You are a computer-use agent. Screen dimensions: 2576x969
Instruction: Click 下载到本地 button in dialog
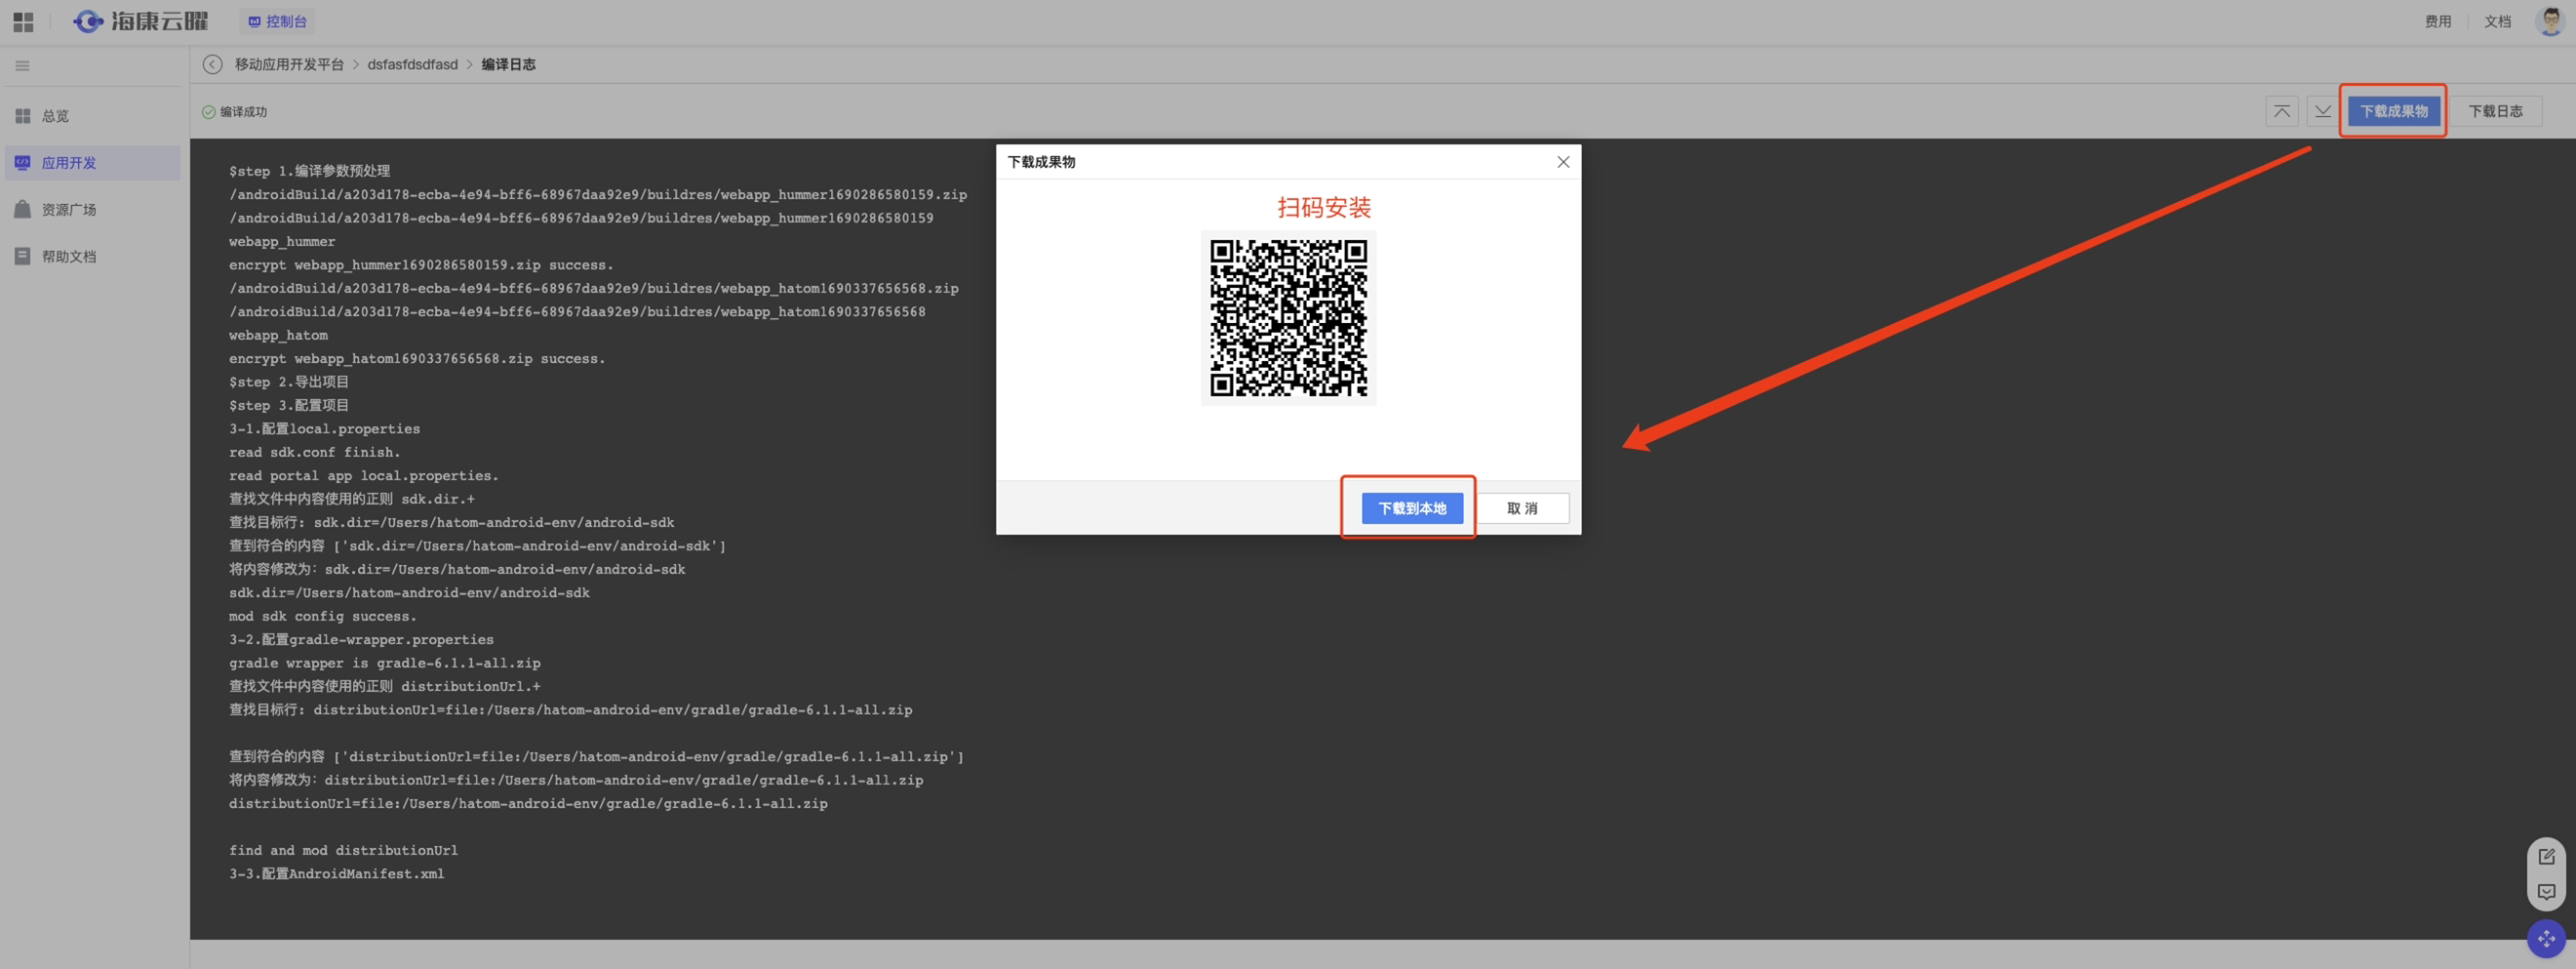coord(1412,508)
